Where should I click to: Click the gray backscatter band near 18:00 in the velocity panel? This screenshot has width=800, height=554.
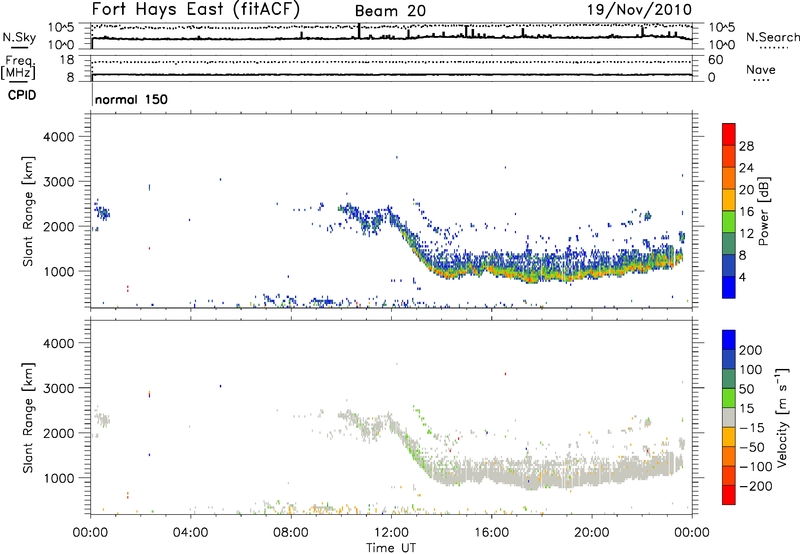click(541, 477)
